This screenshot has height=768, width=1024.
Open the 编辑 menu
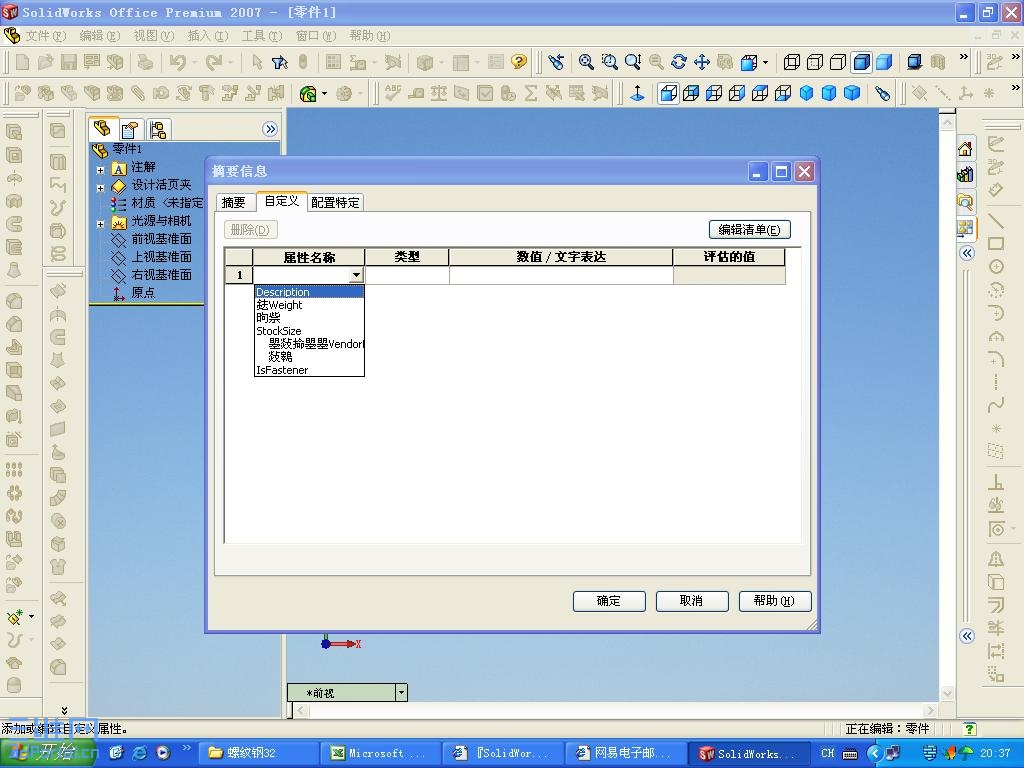(x=100, y=35)
